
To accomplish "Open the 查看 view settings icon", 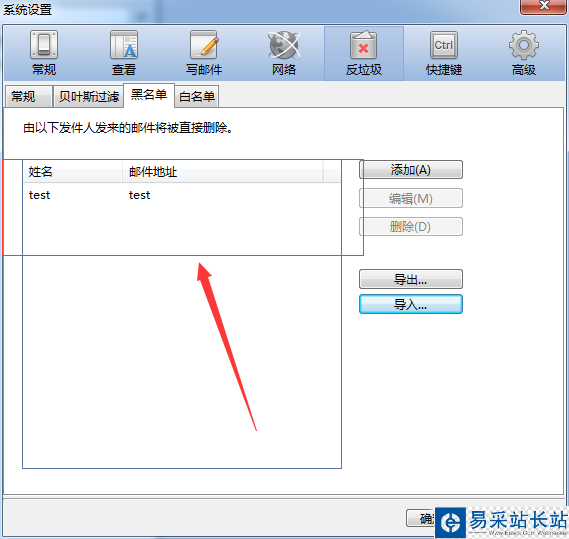I will [124, 53].
